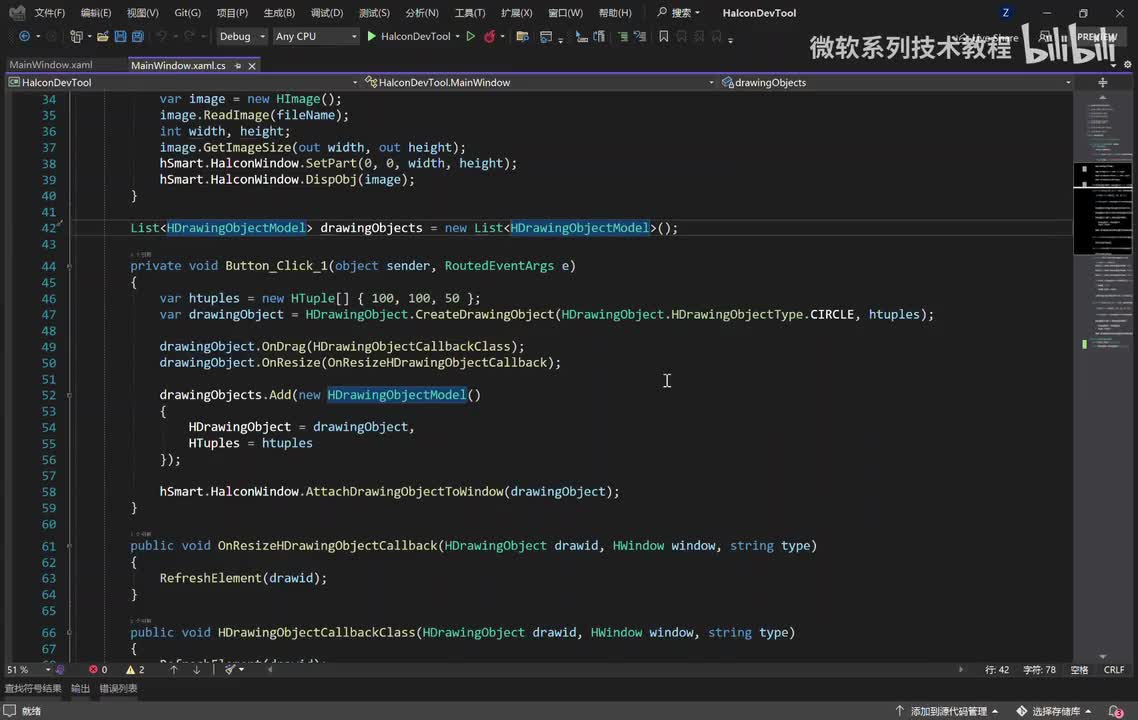Open file using the folder icon
Viewport: 1138px width, 720px height.
tap(102, 36)
